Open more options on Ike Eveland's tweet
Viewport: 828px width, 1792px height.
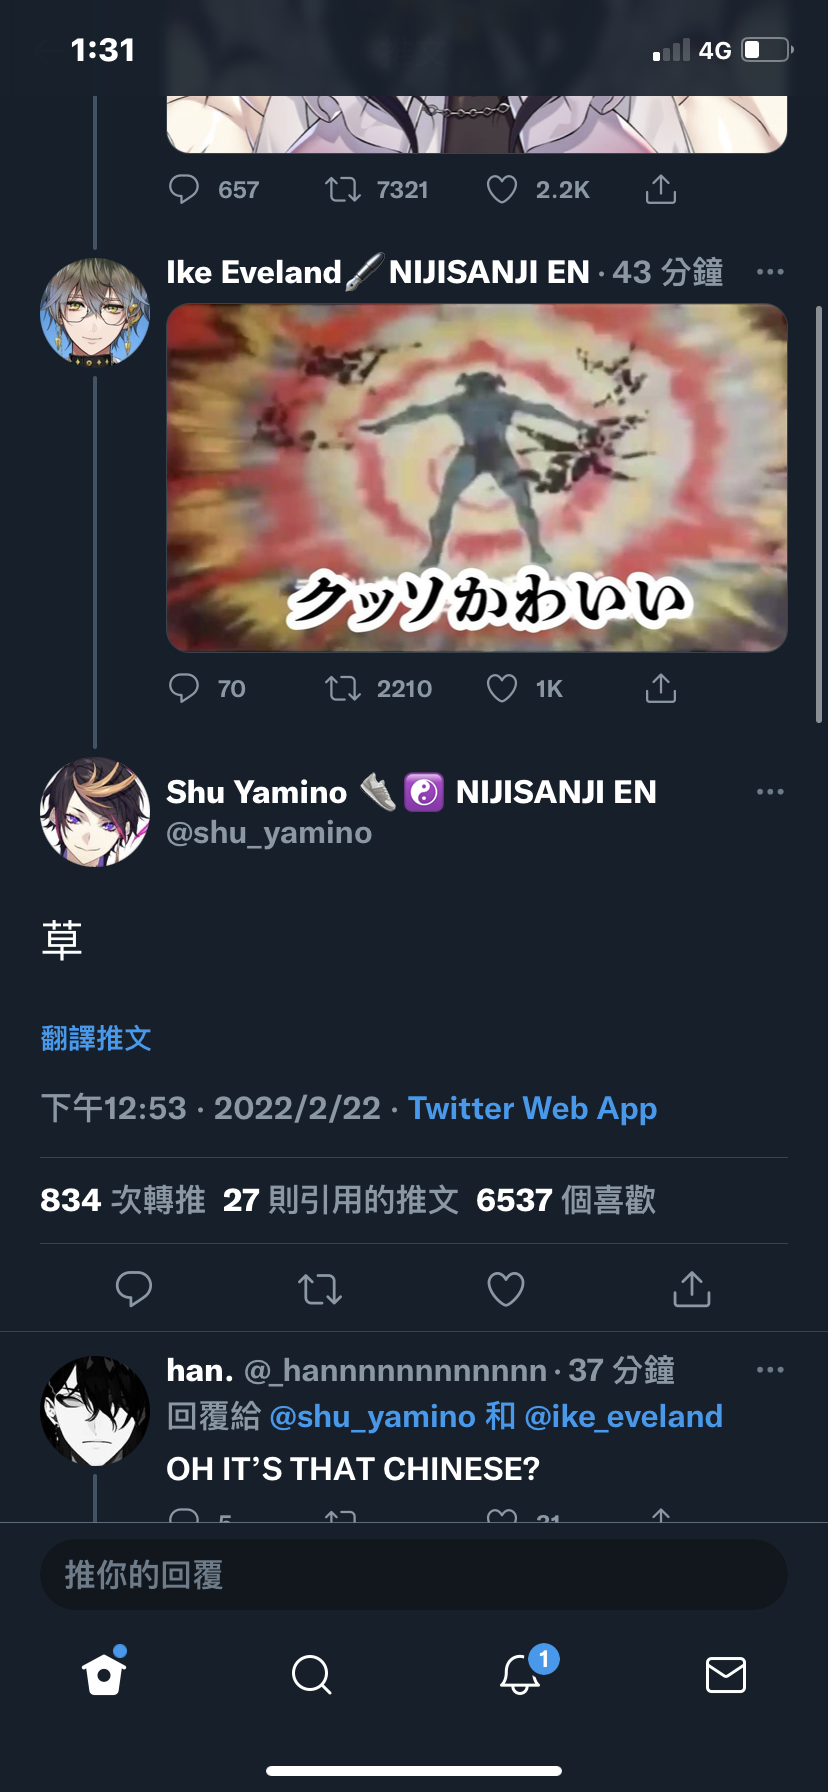tap(770, 272)
